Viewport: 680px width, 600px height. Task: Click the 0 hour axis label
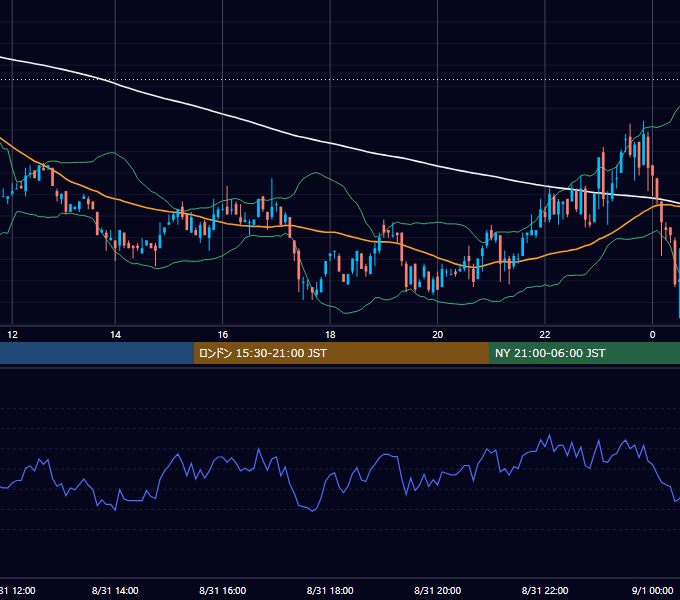click(652, 335)
